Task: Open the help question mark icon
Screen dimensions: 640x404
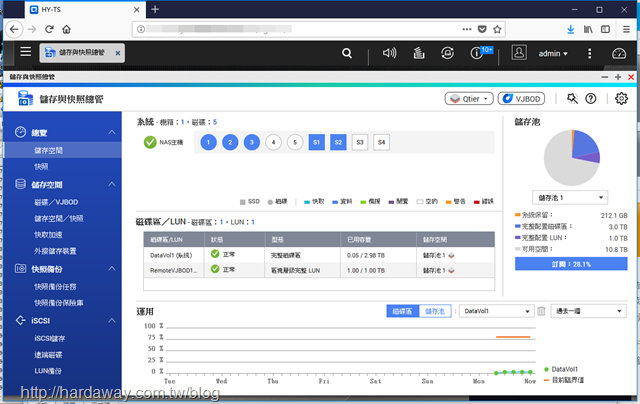Action: tap(591, 99)
